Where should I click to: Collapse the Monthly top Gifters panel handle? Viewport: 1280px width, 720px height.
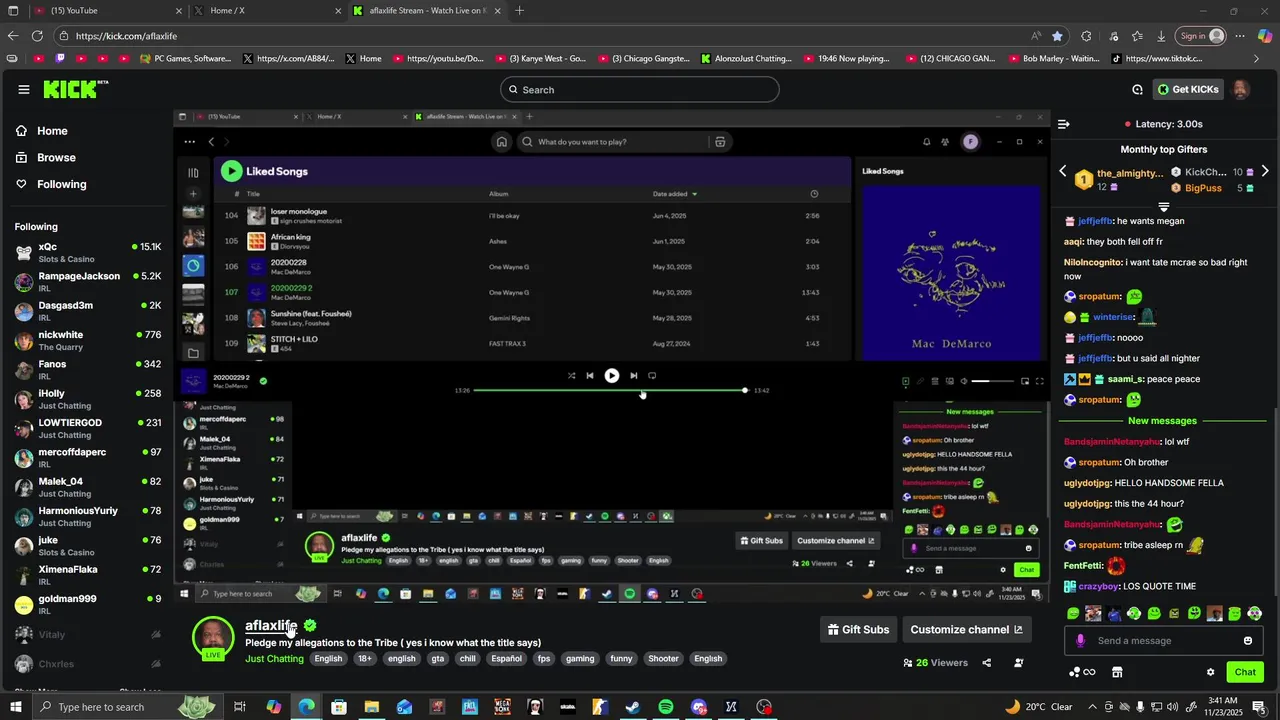[x=1164, y=207]
